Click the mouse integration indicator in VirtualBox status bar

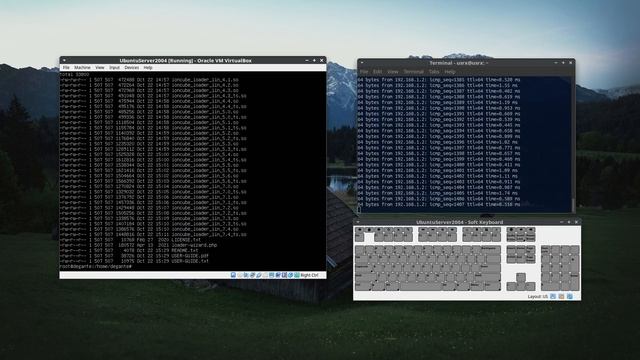pyautogui.click(x=290, y=275)
